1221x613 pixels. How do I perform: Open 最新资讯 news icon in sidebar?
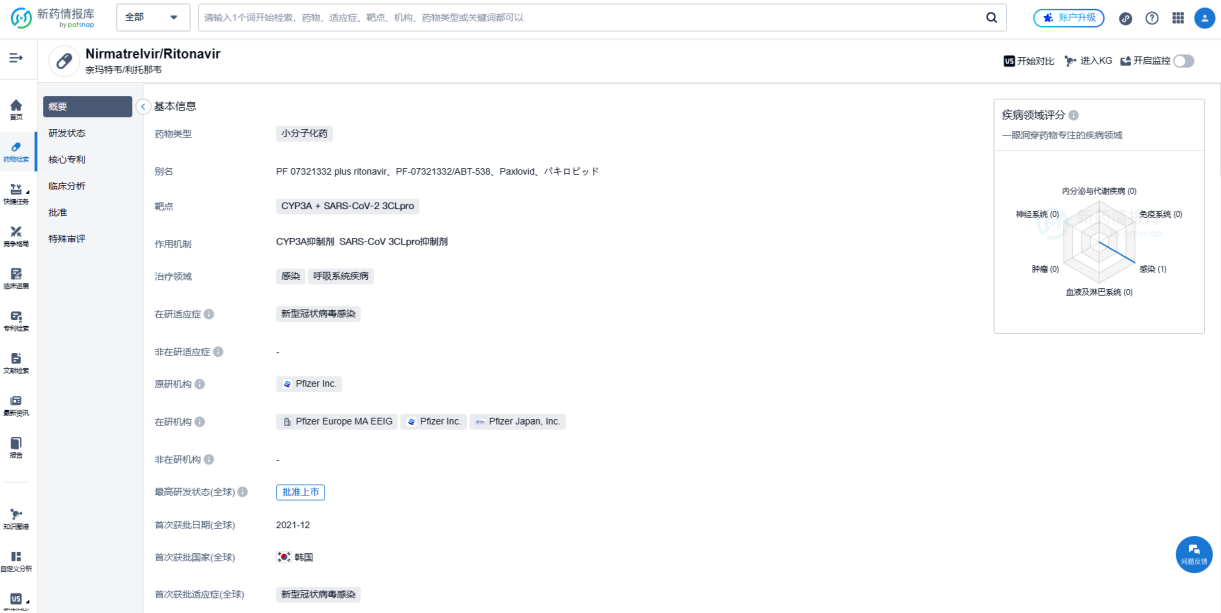[x=16, y=402]
